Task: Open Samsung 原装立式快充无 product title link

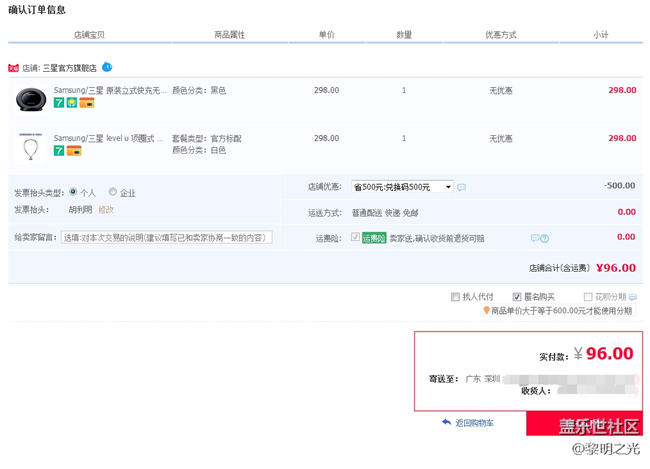Action: coord(110,90)
